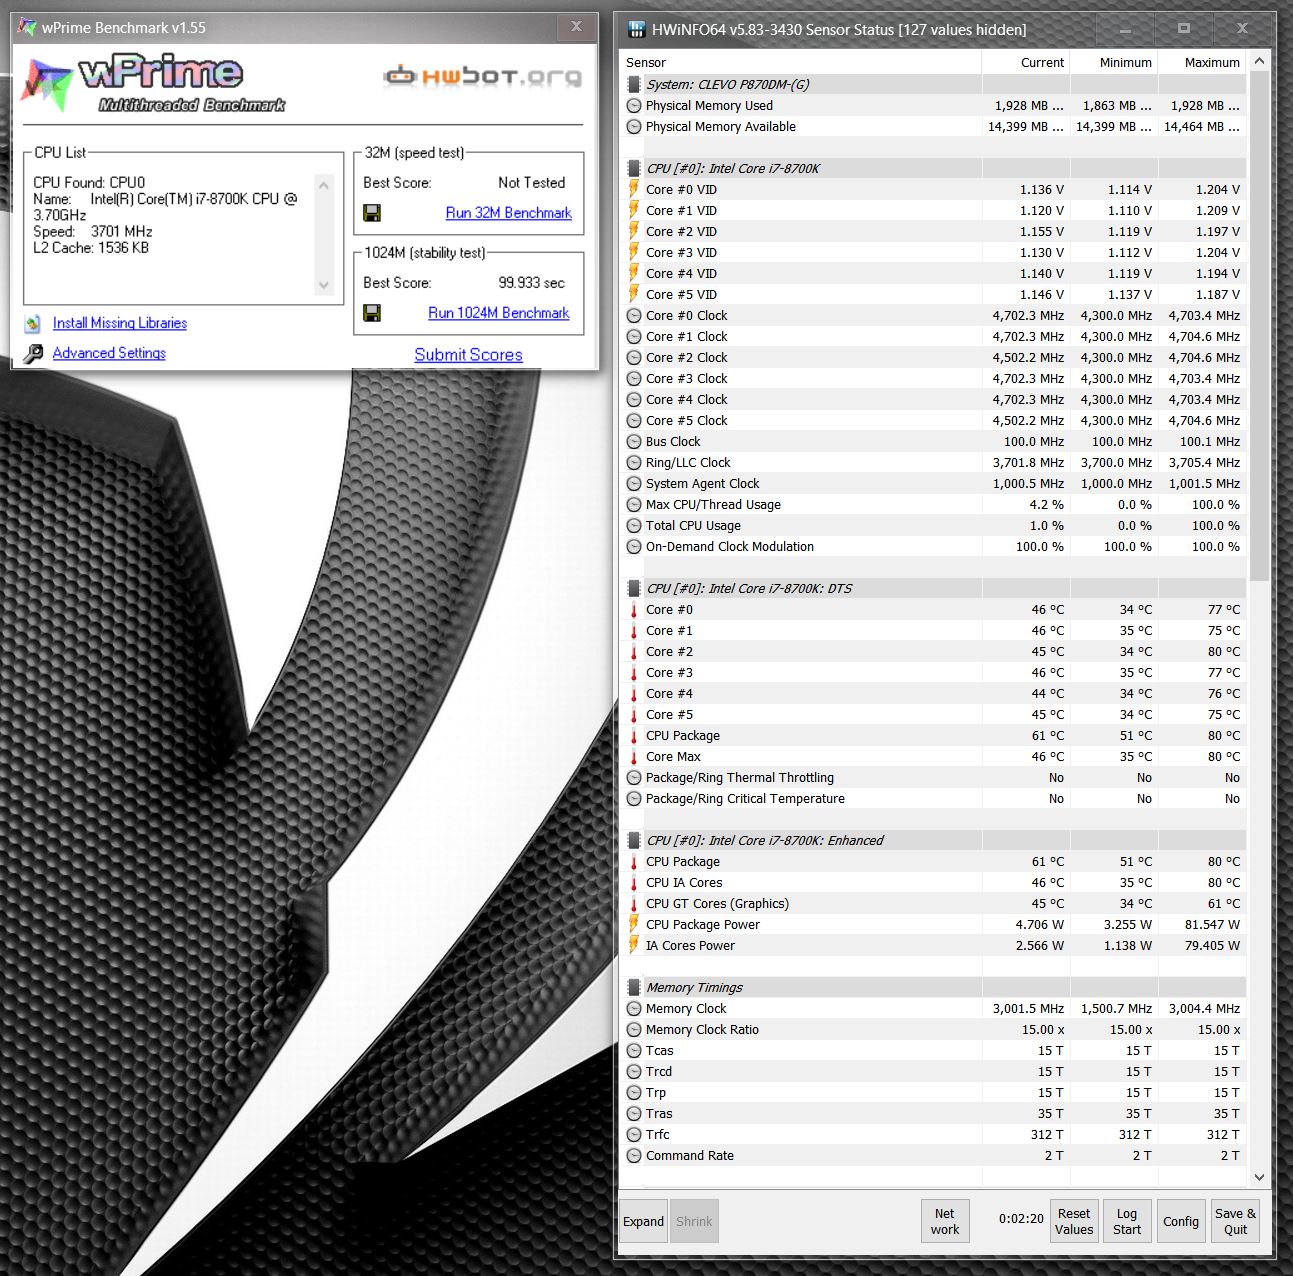Viewport: 1293px width, 1276px height.
Task: Click the Ring/LLC Clock gauge icon
Action: (634, 462)
